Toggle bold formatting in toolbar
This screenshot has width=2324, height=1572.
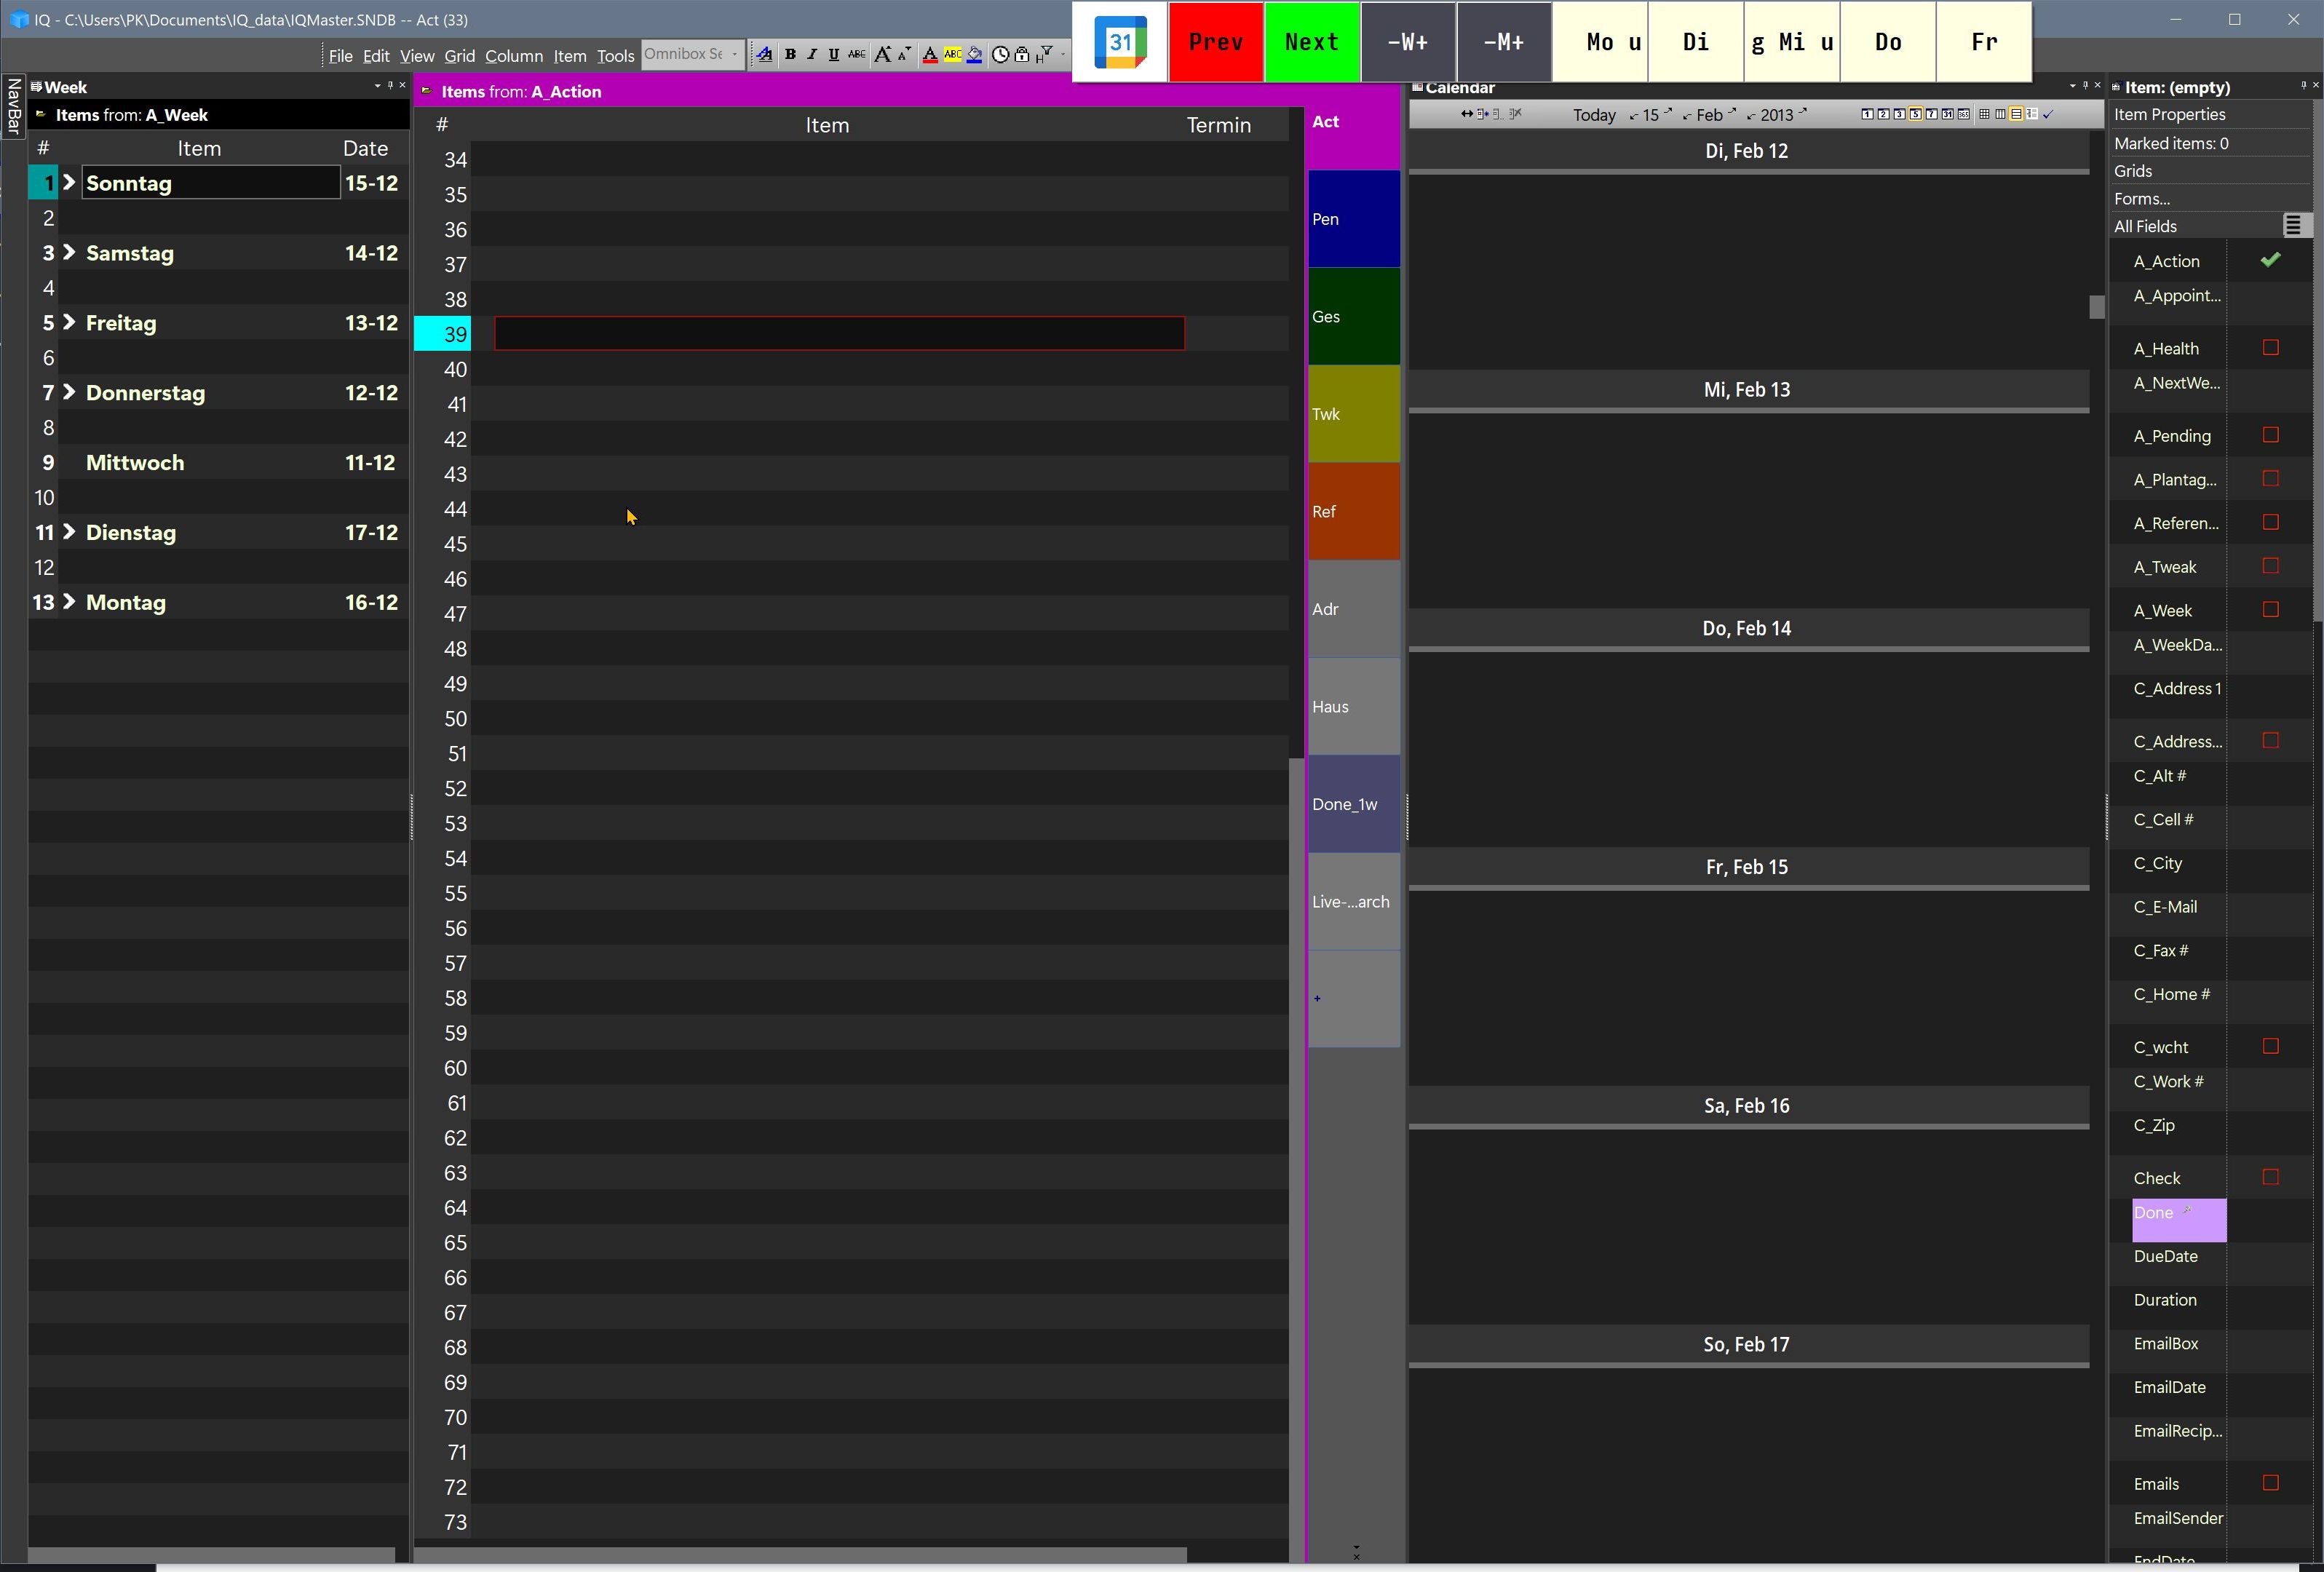pyautogui.click(x=790, y=55)
